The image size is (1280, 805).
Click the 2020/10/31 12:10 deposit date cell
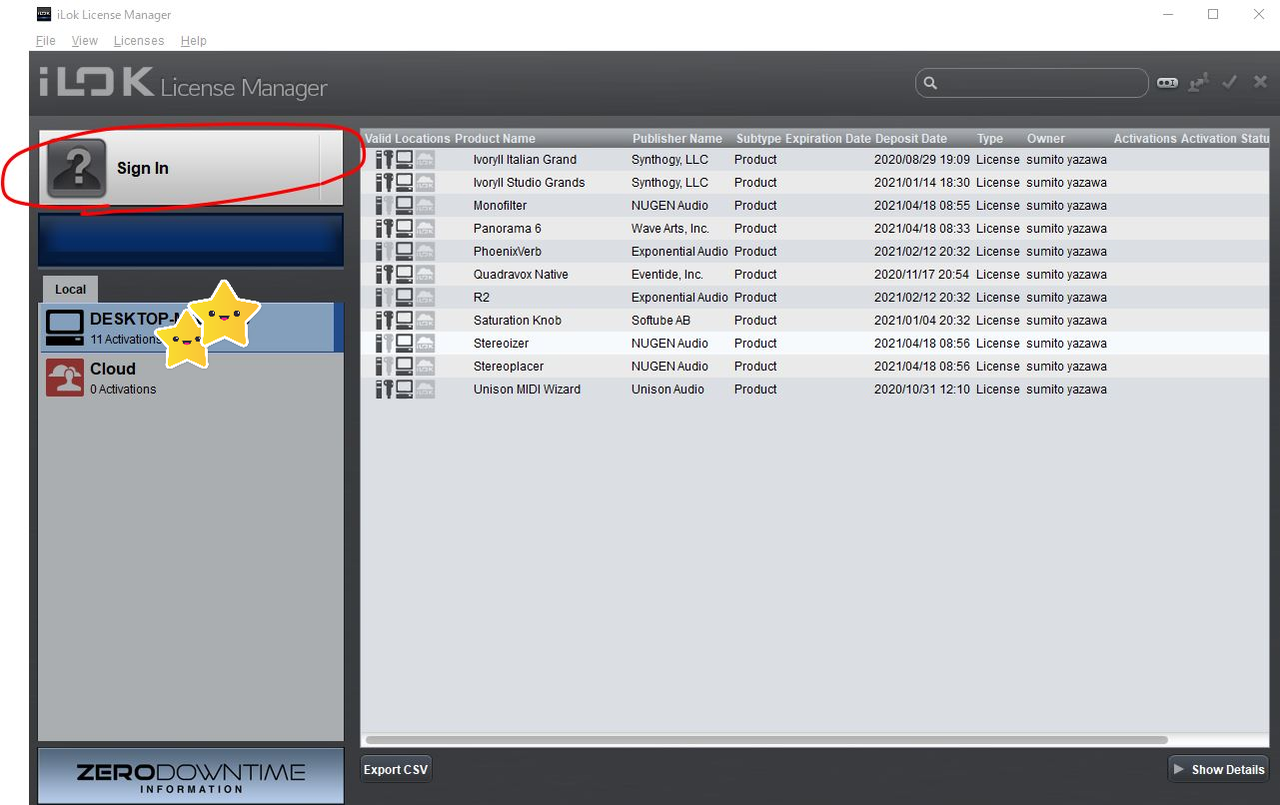pos(922,389)
